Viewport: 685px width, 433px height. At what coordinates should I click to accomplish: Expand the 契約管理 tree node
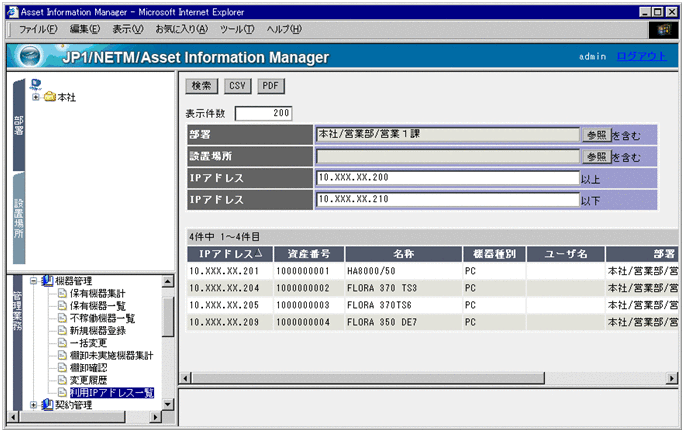pyautogui.click(x=34, y=405)
